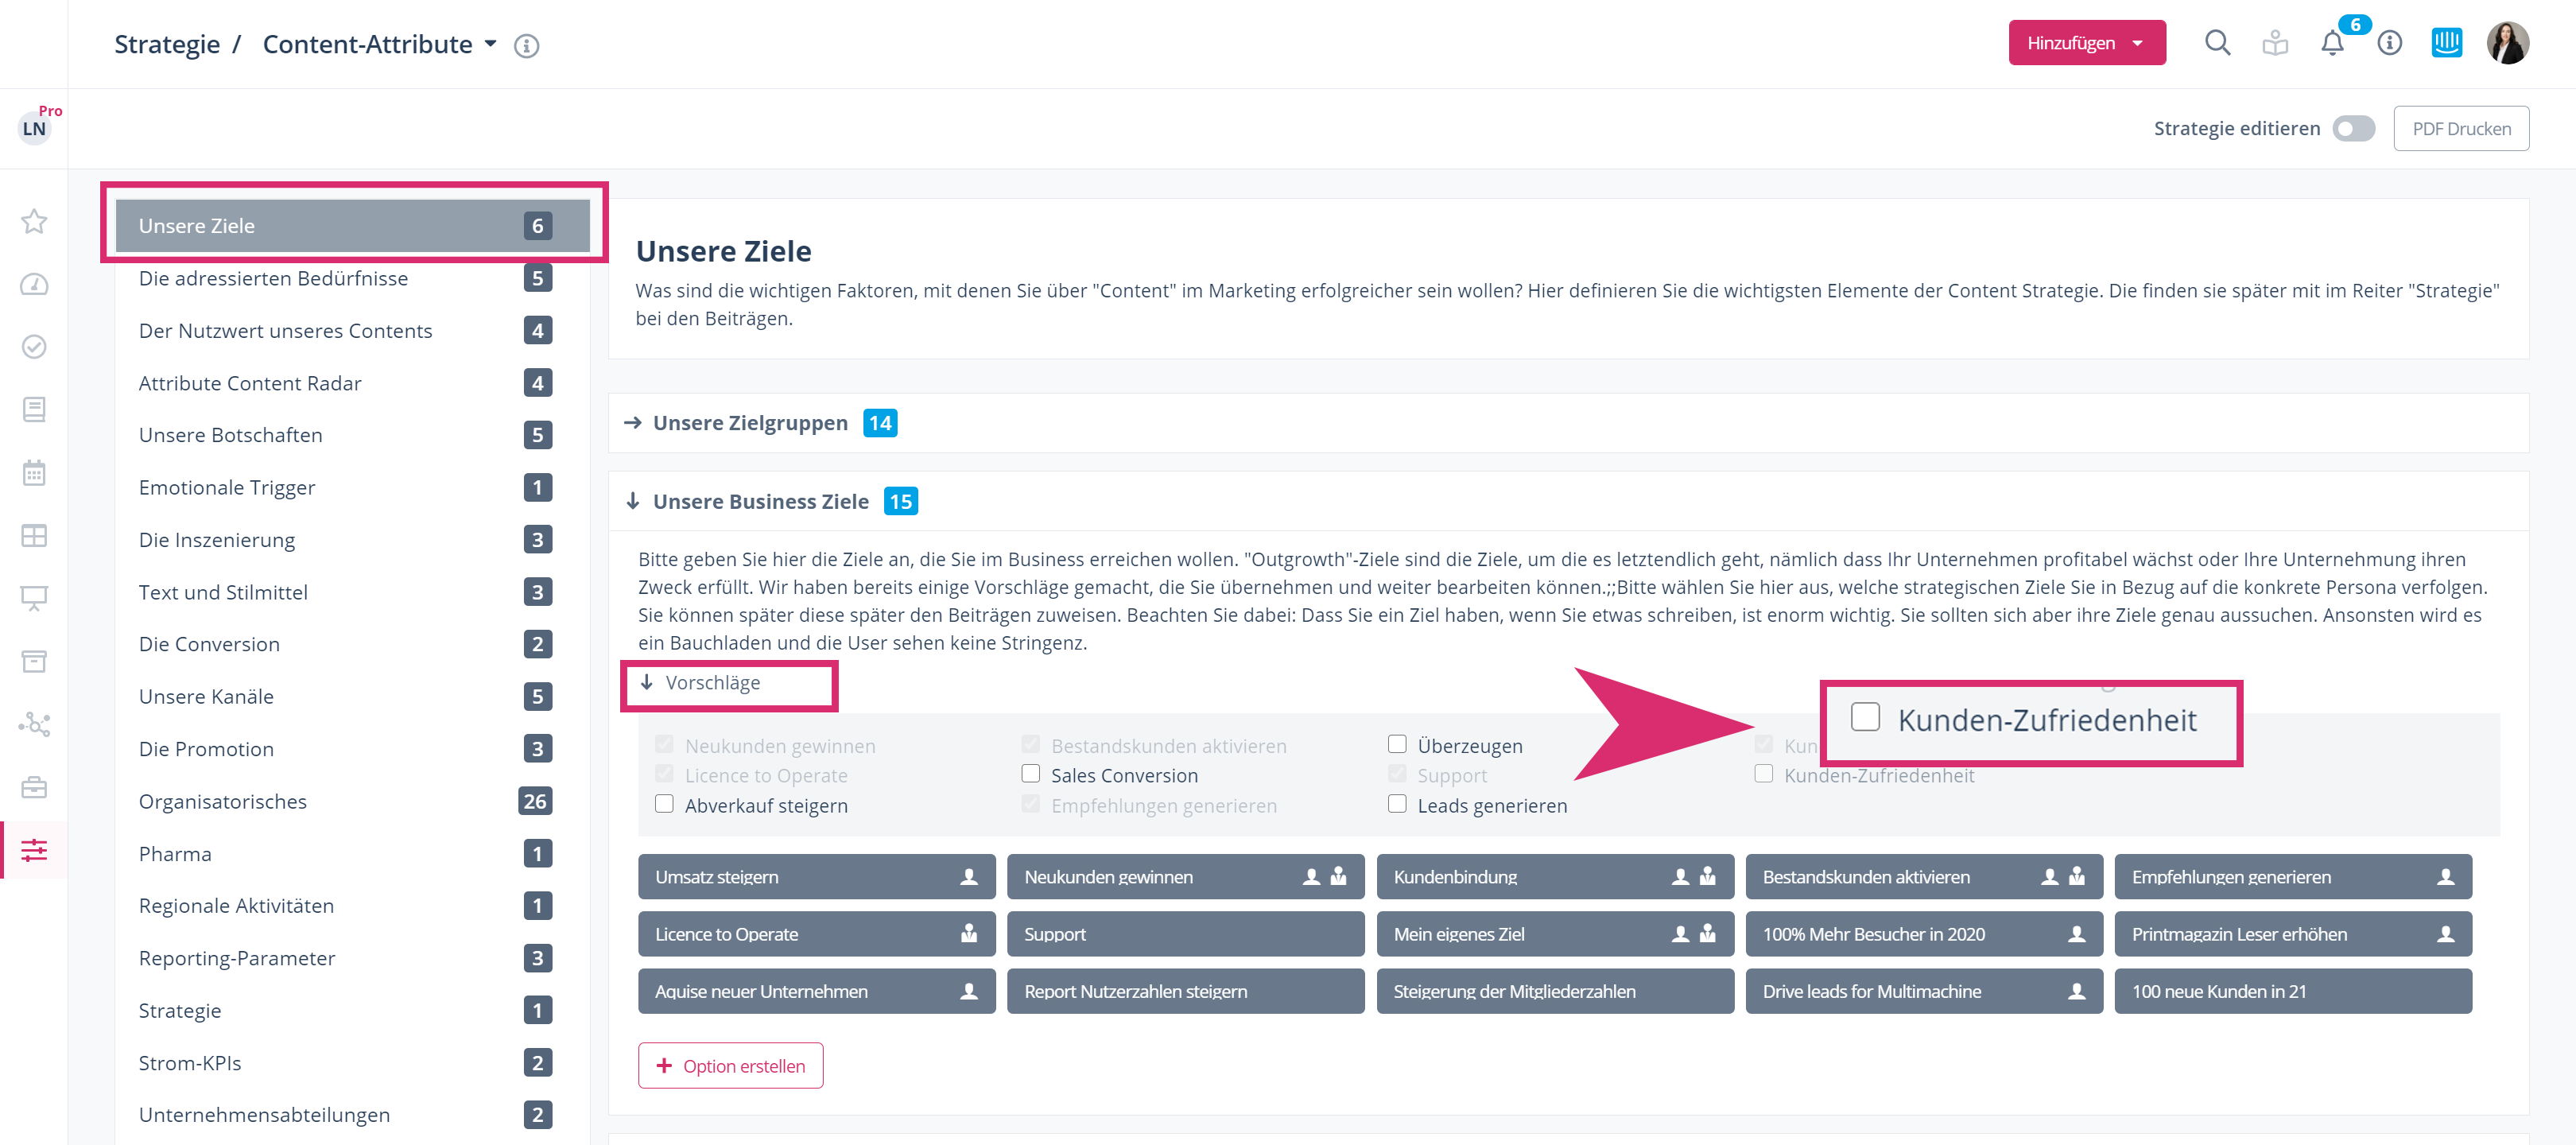Check the Sales Conversion checkbox

point(1031,774)
